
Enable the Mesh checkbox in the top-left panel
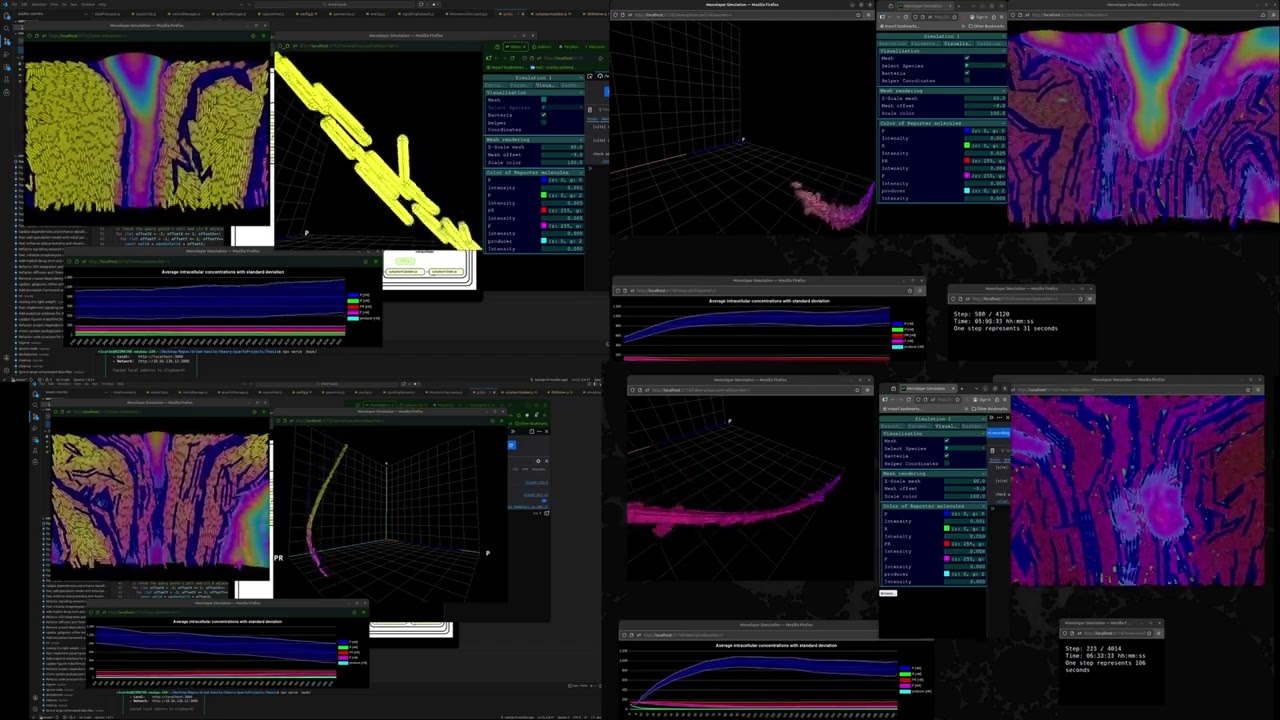544,100
